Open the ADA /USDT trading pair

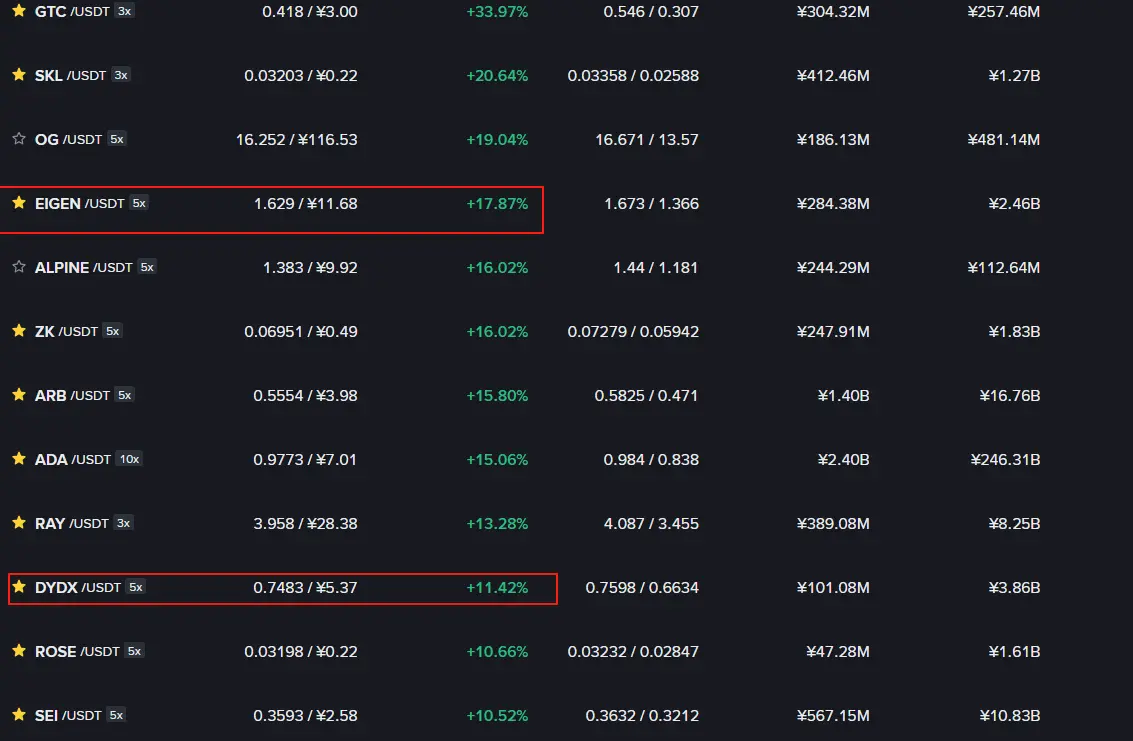coord(73,460)
